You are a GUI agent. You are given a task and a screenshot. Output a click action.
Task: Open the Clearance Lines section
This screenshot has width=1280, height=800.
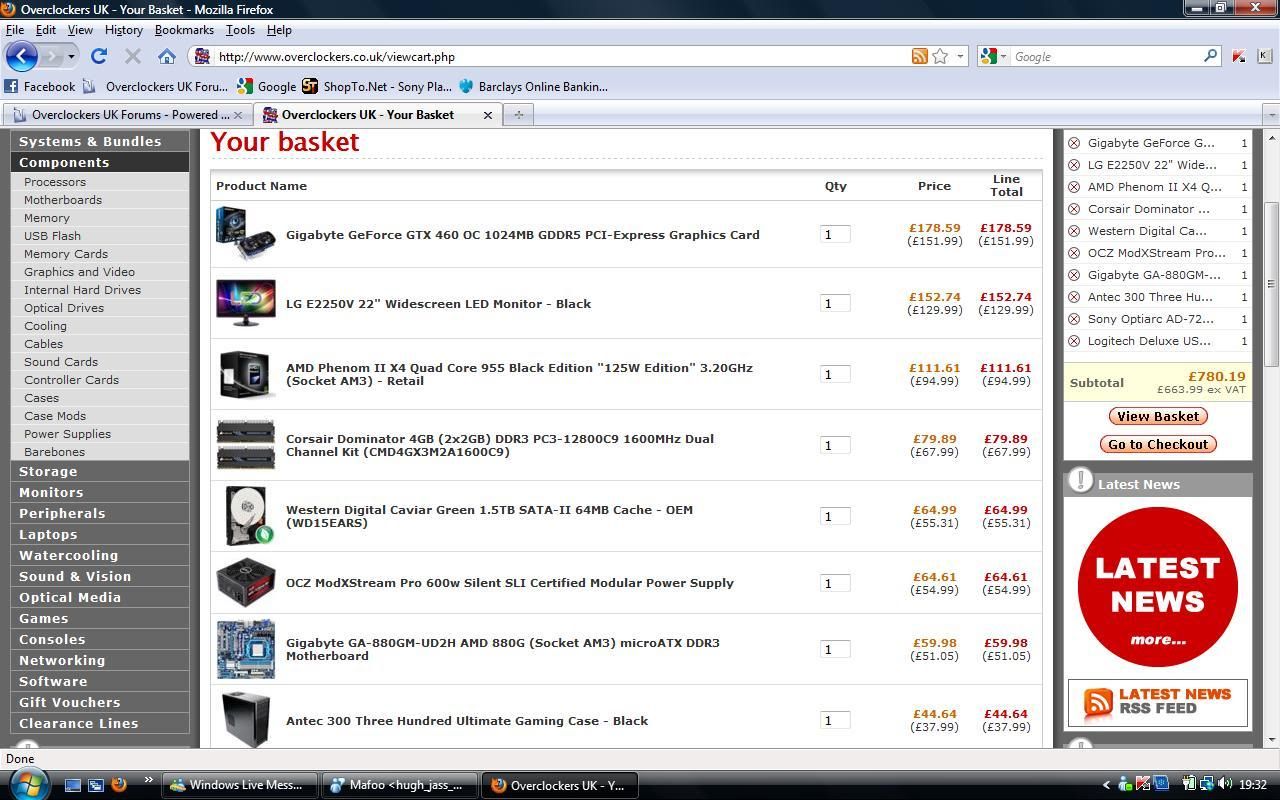[79, 723]
